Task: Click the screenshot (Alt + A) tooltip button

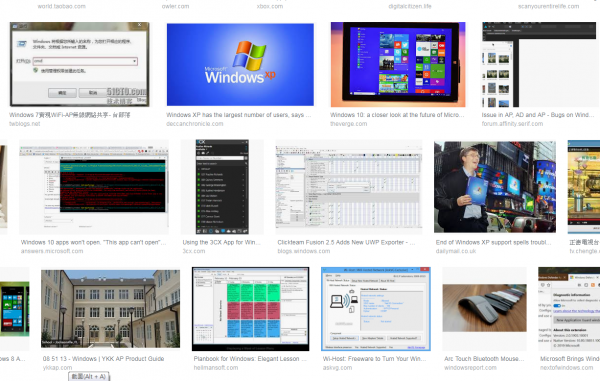Action: click(88, 376)
